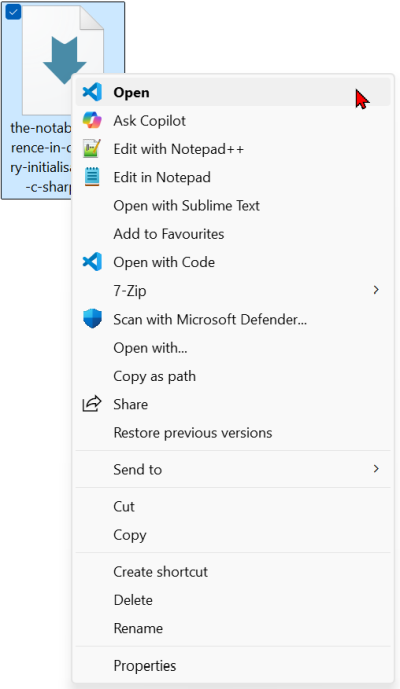The image size is (400, 689).
Task: Open the 7-Zip menu entry
Action: pos(233,290)
